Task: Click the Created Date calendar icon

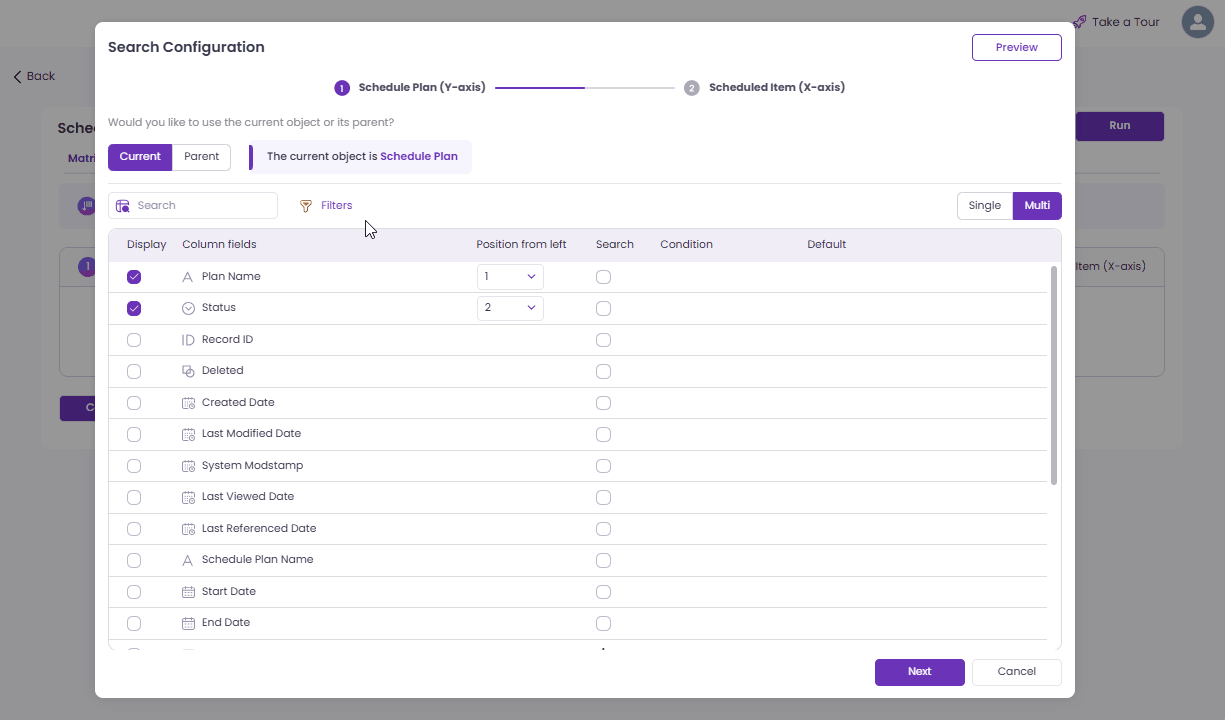Action: click(x=188, y=403)
